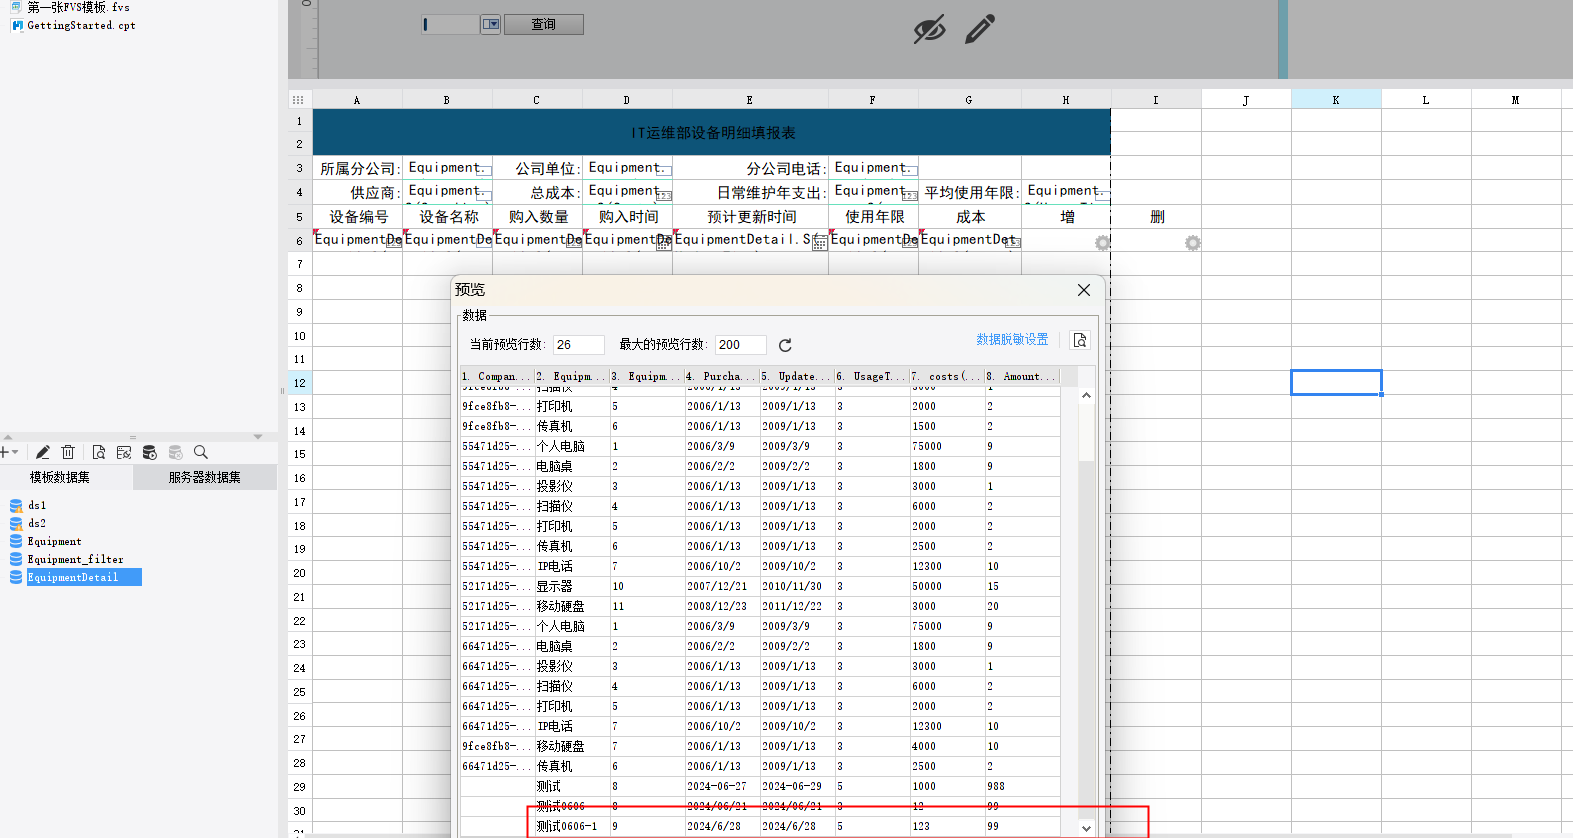The width and height of the screenshot is (1573, 838).
Task: Click the 当前预览行数 input field
Action: (578, 344)
